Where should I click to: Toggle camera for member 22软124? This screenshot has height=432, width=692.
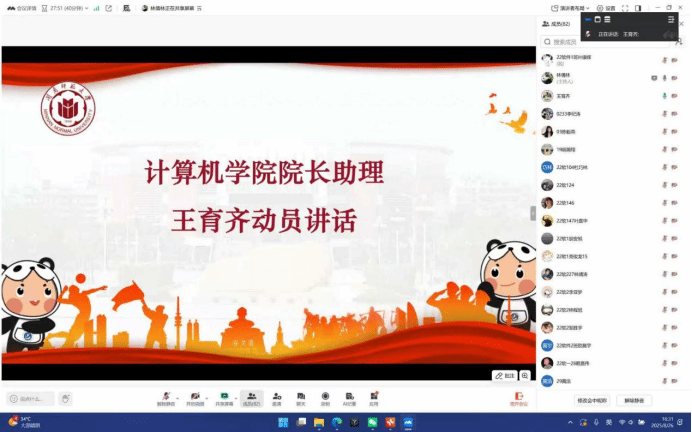click(675, 185)
